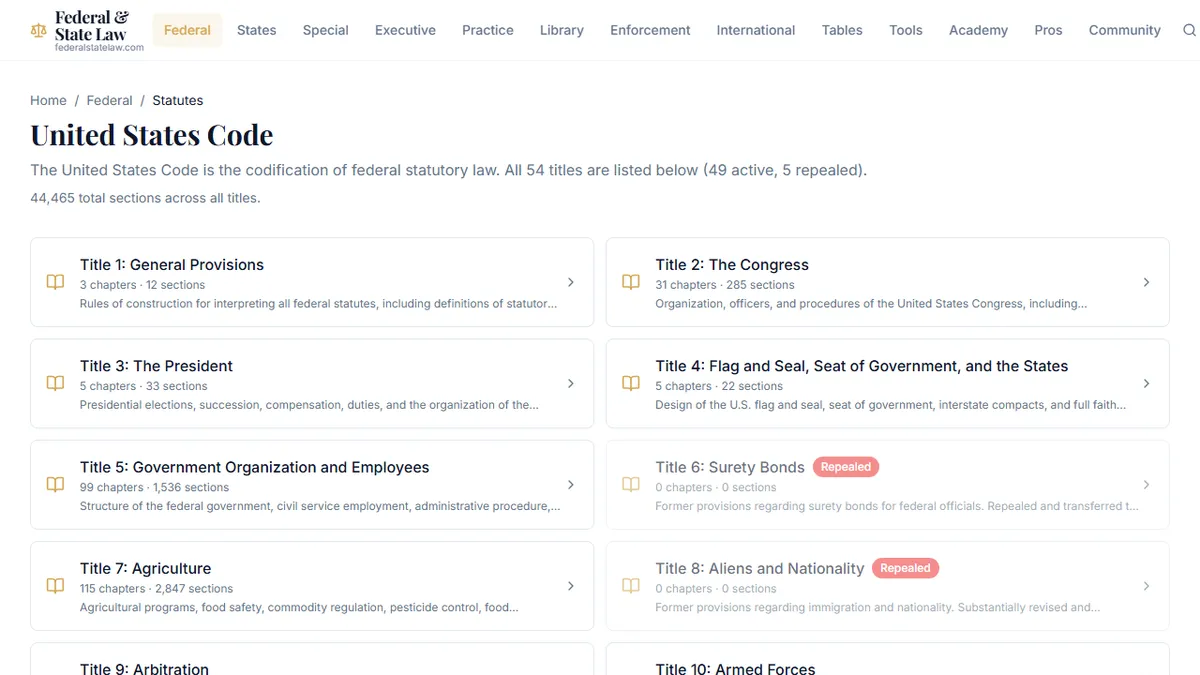Expand Title 6 Surety Bonds chevron

(1146, 485)
